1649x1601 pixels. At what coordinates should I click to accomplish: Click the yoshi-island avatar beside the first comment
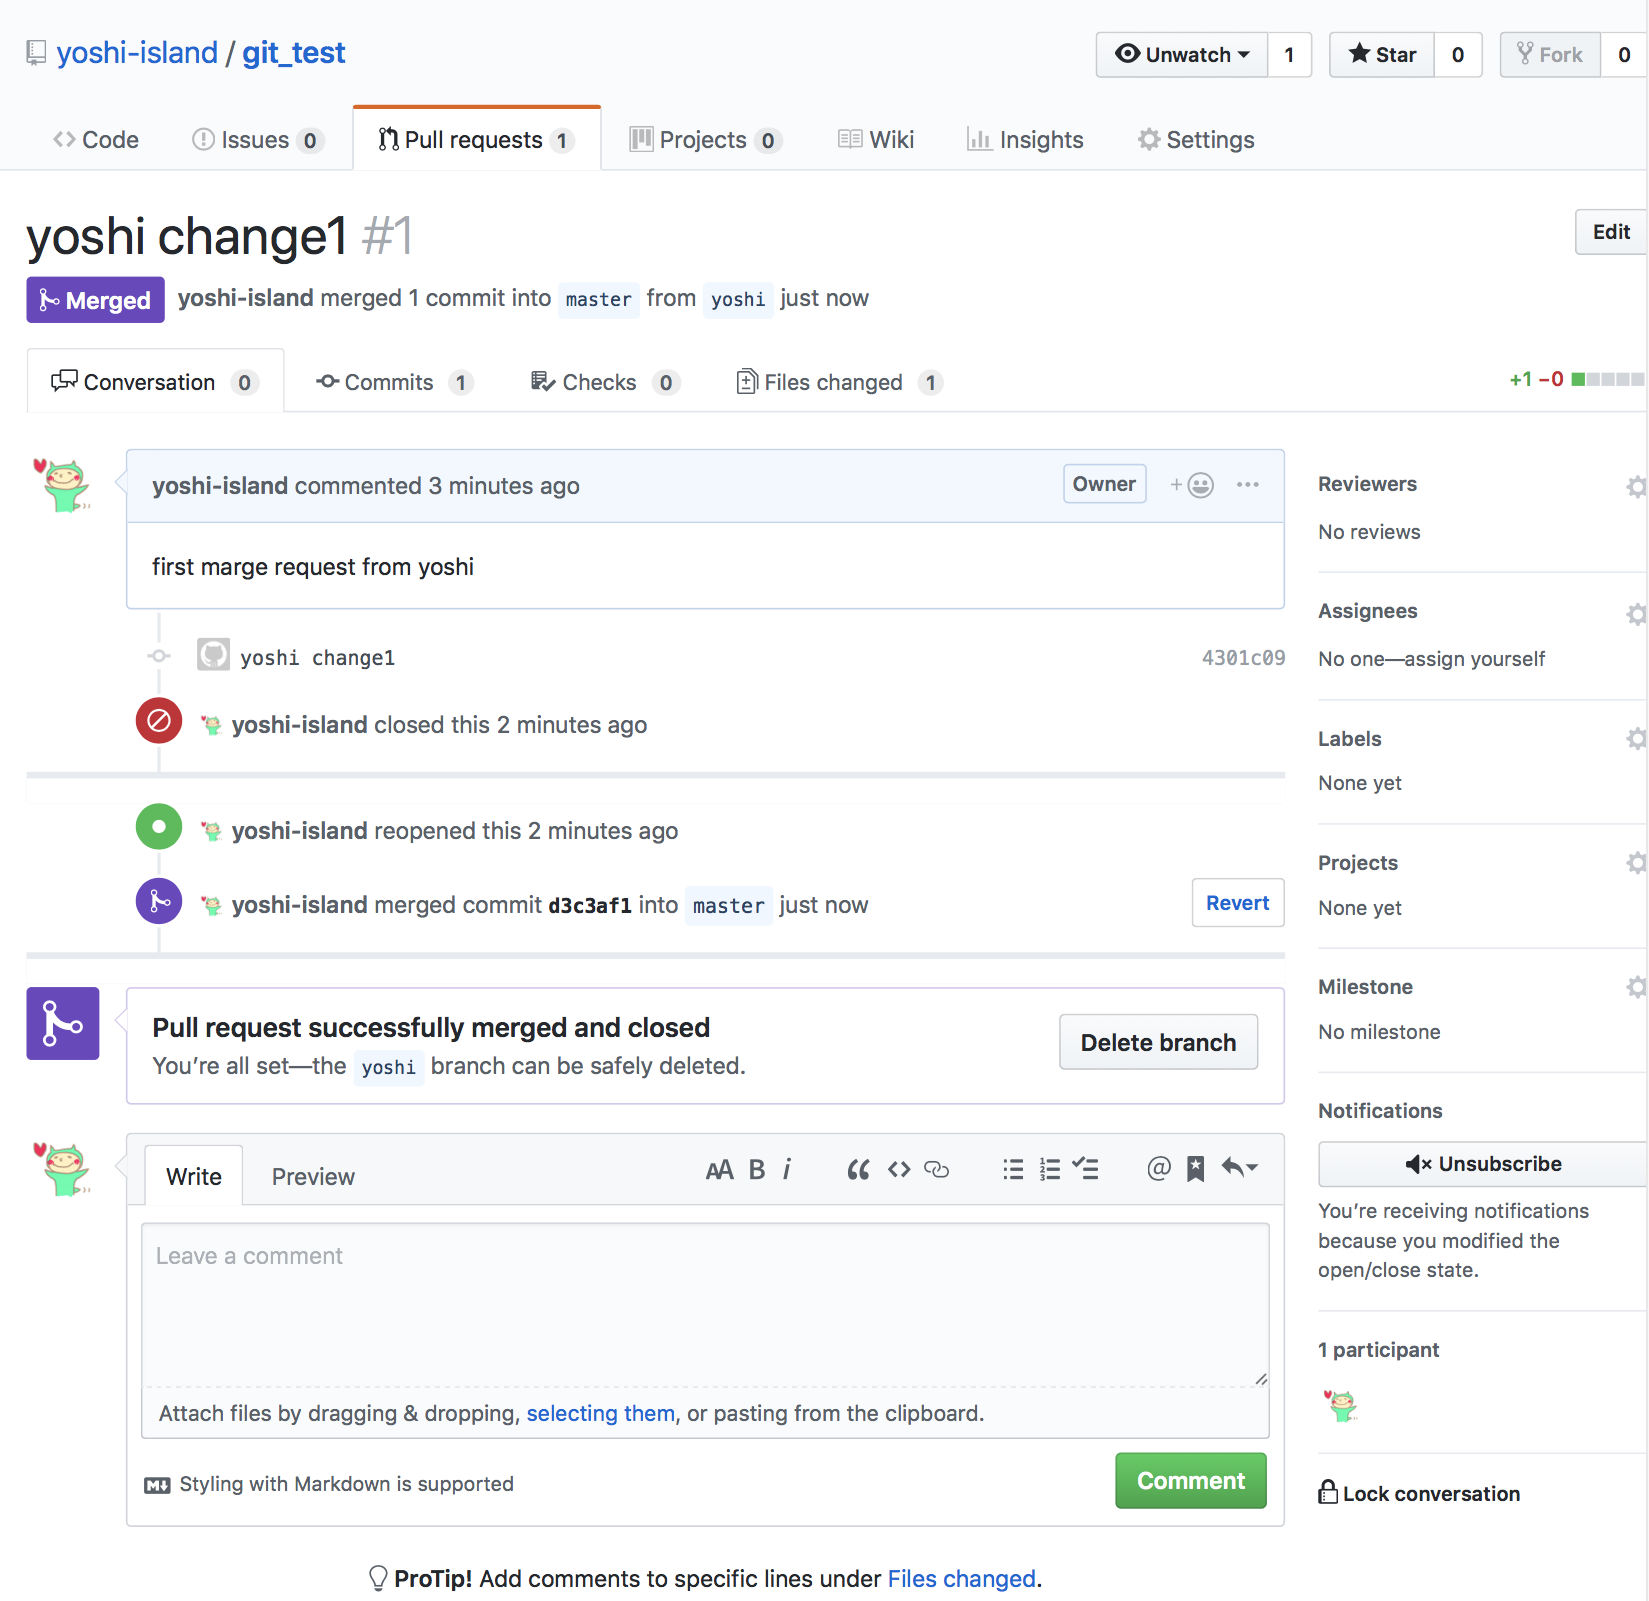63,485
